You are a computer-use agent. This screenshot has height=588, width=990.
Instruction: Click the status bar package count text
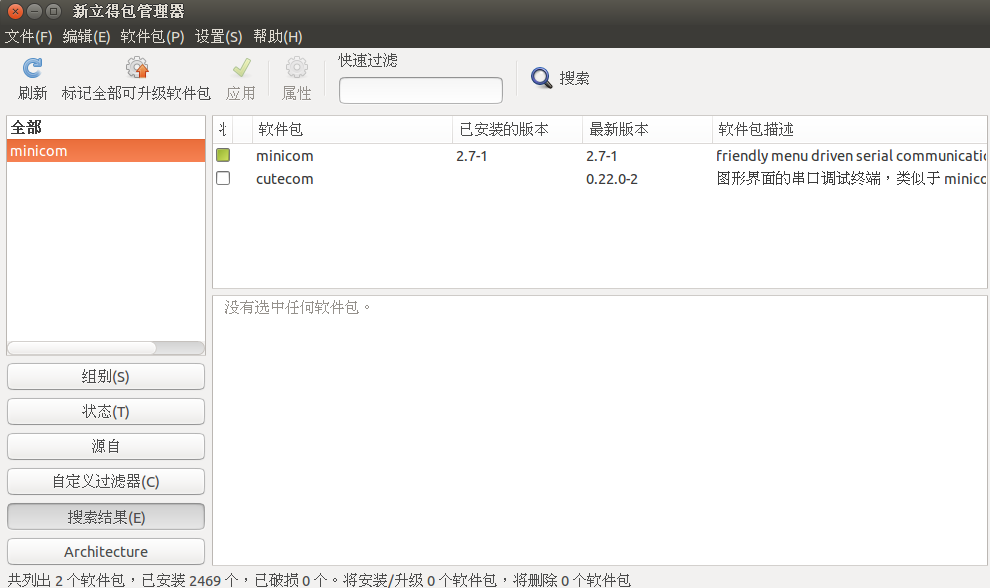(x=319, y=580)
